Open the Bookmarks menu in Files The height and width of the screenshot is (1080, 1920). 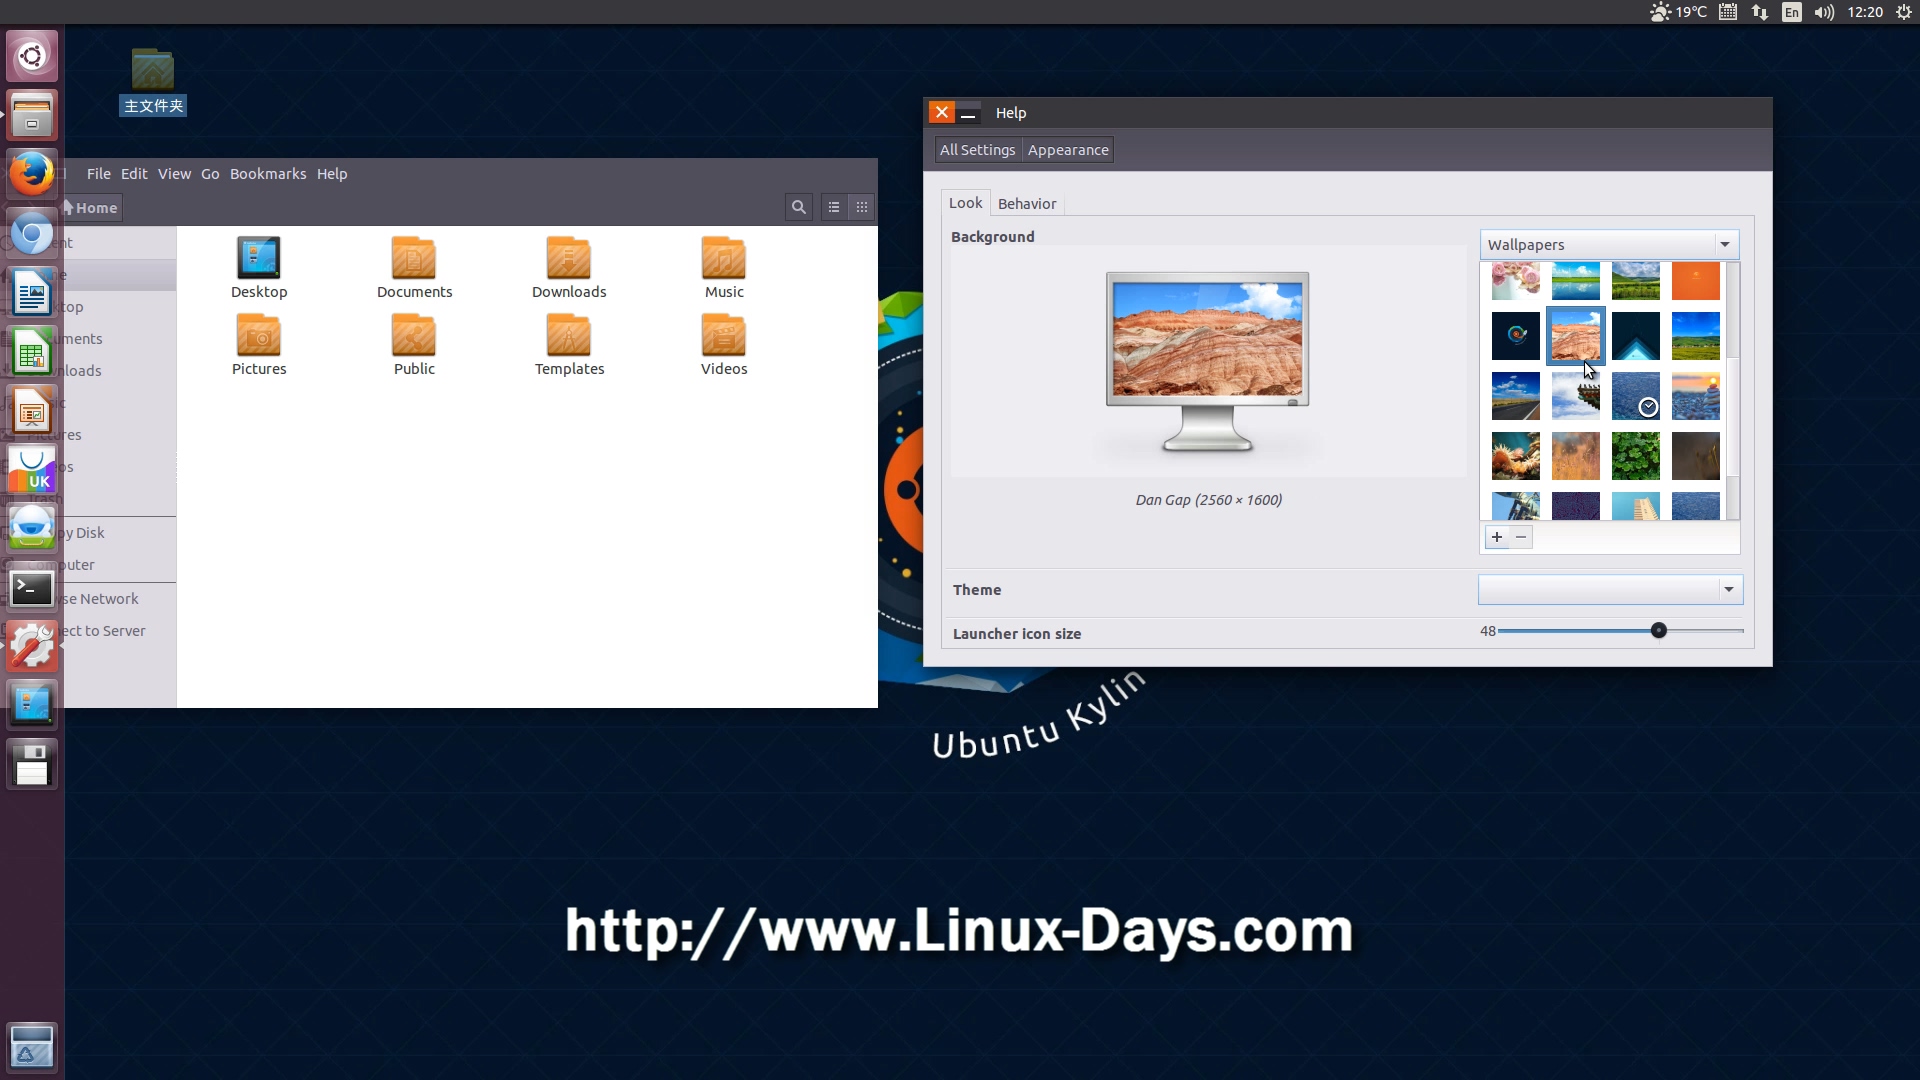tap(268, 174)
